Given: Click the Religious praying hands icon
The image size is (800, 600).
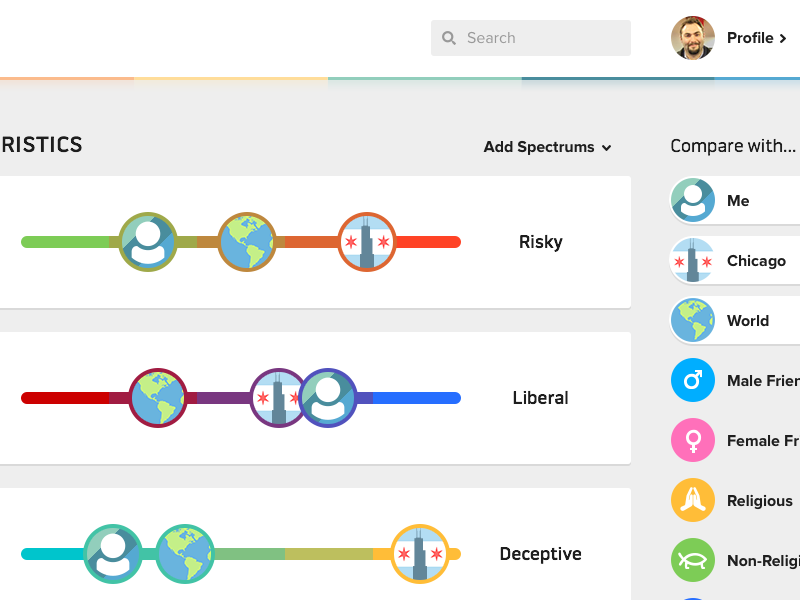Looking at the screenshot, I should pyautogui.click(x=693, y=500).
